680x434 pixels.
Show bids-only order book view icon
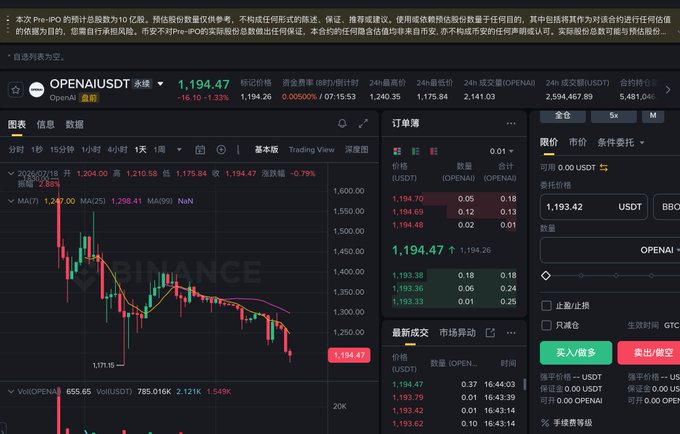[x=415, y=151]
